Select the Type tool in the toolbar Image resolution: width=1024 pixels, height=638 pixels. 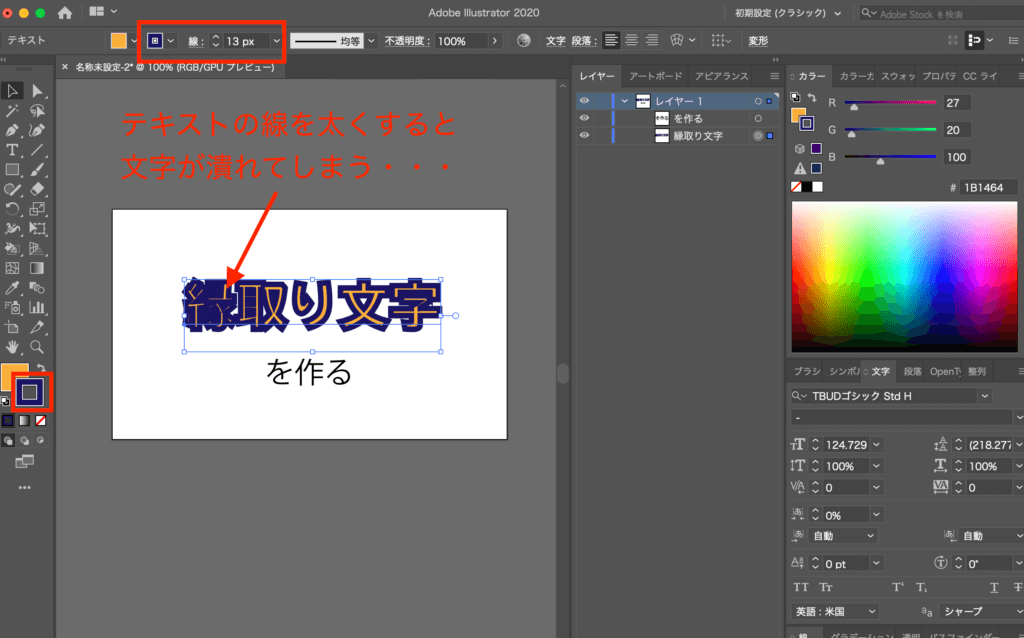click(13, 150)
